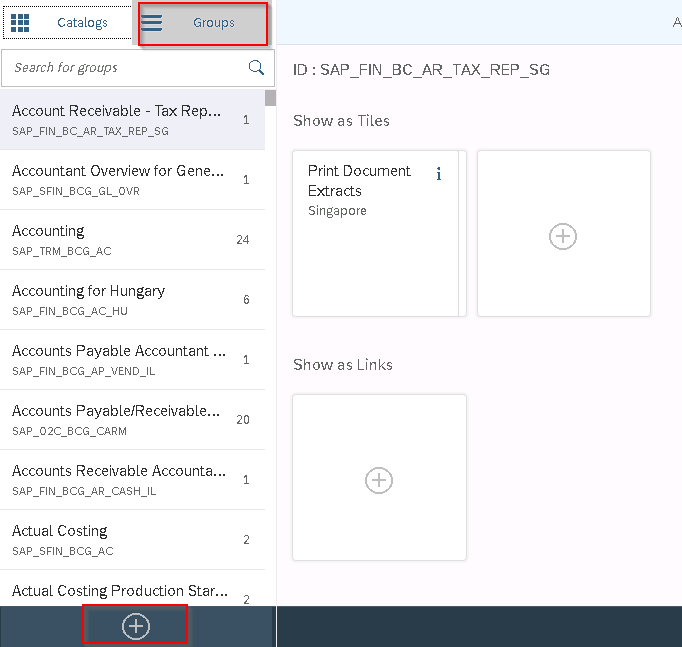Open the Accounting group
Image resolution: width=682 pixels, height=647 pixels.
(x=117, y=239)
